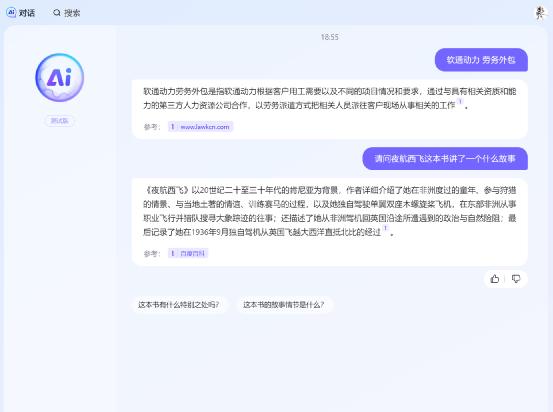
Task: Click citation superscript 1 after 北比的经过
Action: click(385, 228)
